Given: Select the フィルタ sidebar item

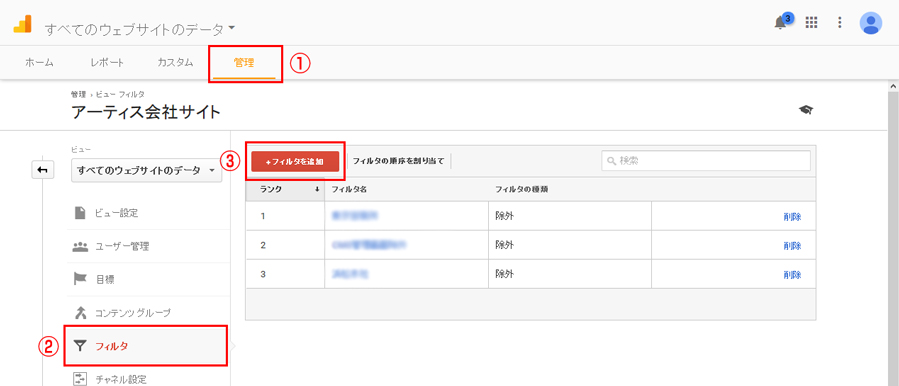Looking at the screenshot, I should (x=146, y=346).
